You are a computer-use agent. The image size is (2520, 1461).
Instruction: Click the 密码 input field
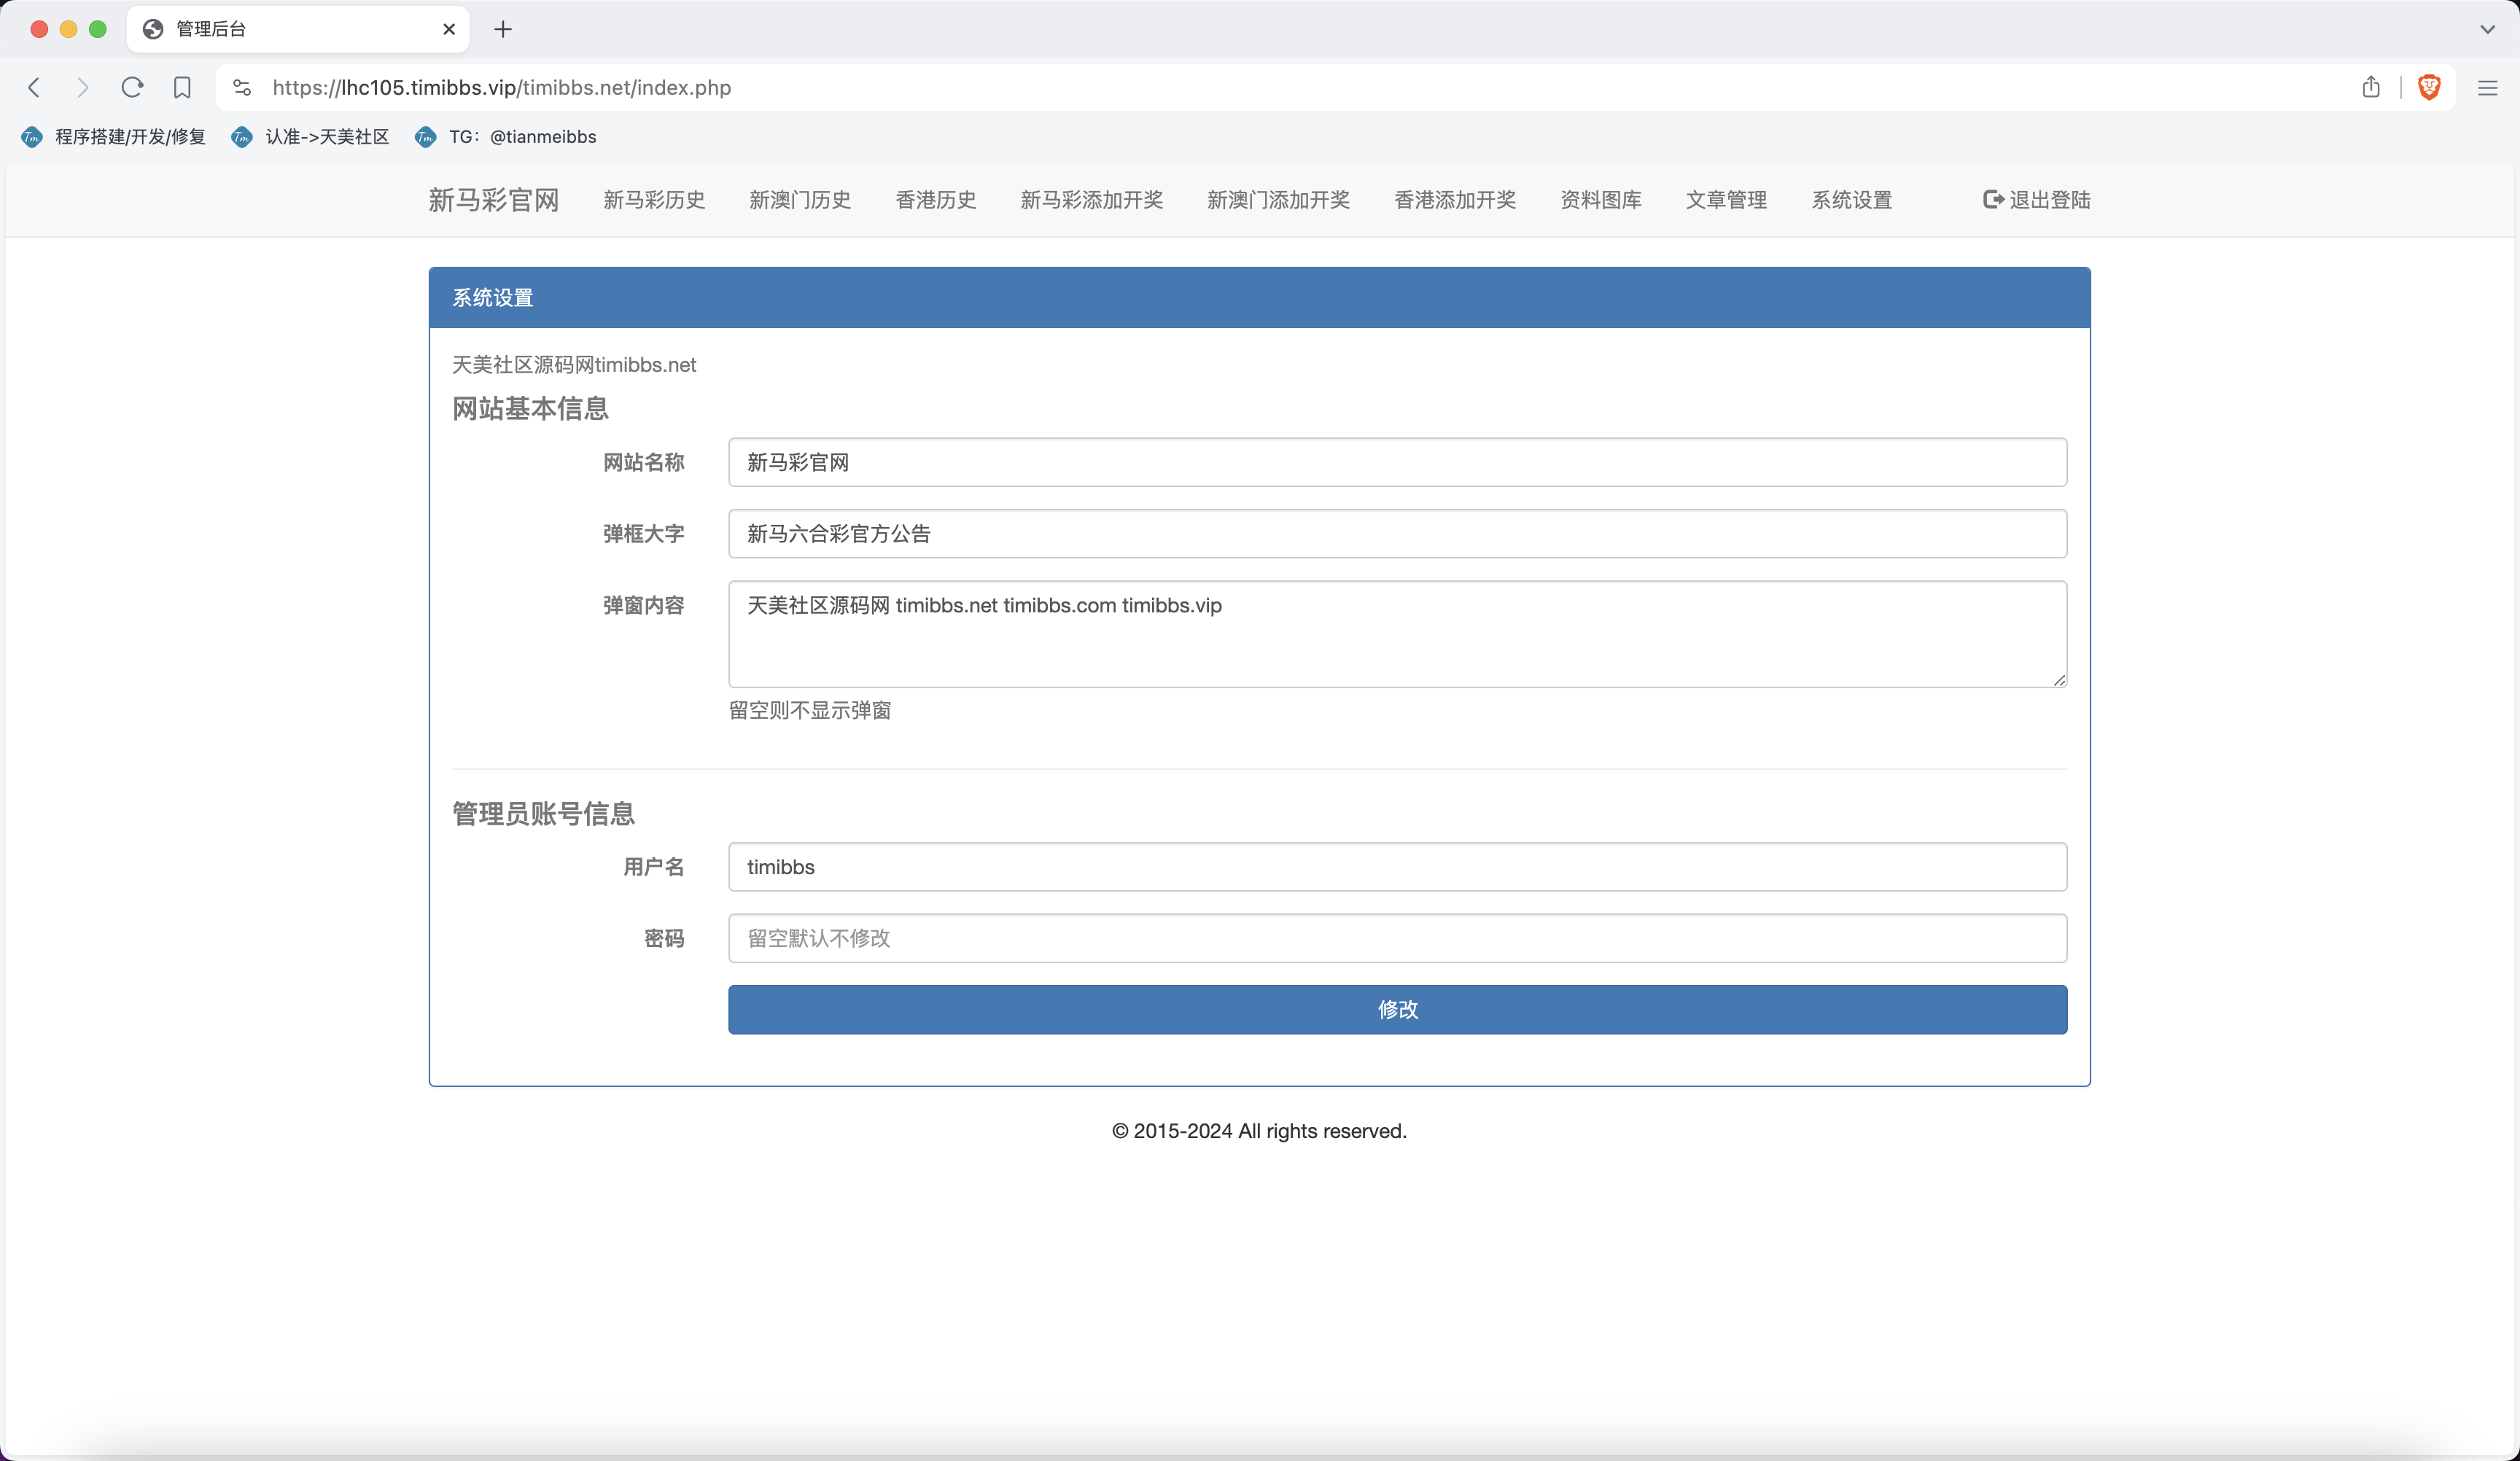point(1397,938)
